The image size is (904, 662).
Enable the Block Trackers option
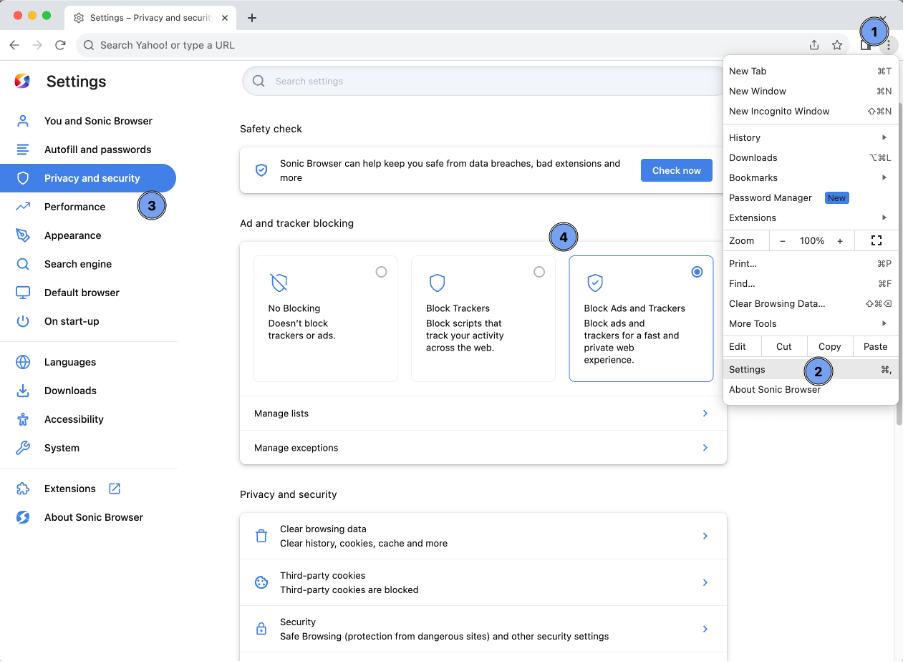(x=539, y=270)
